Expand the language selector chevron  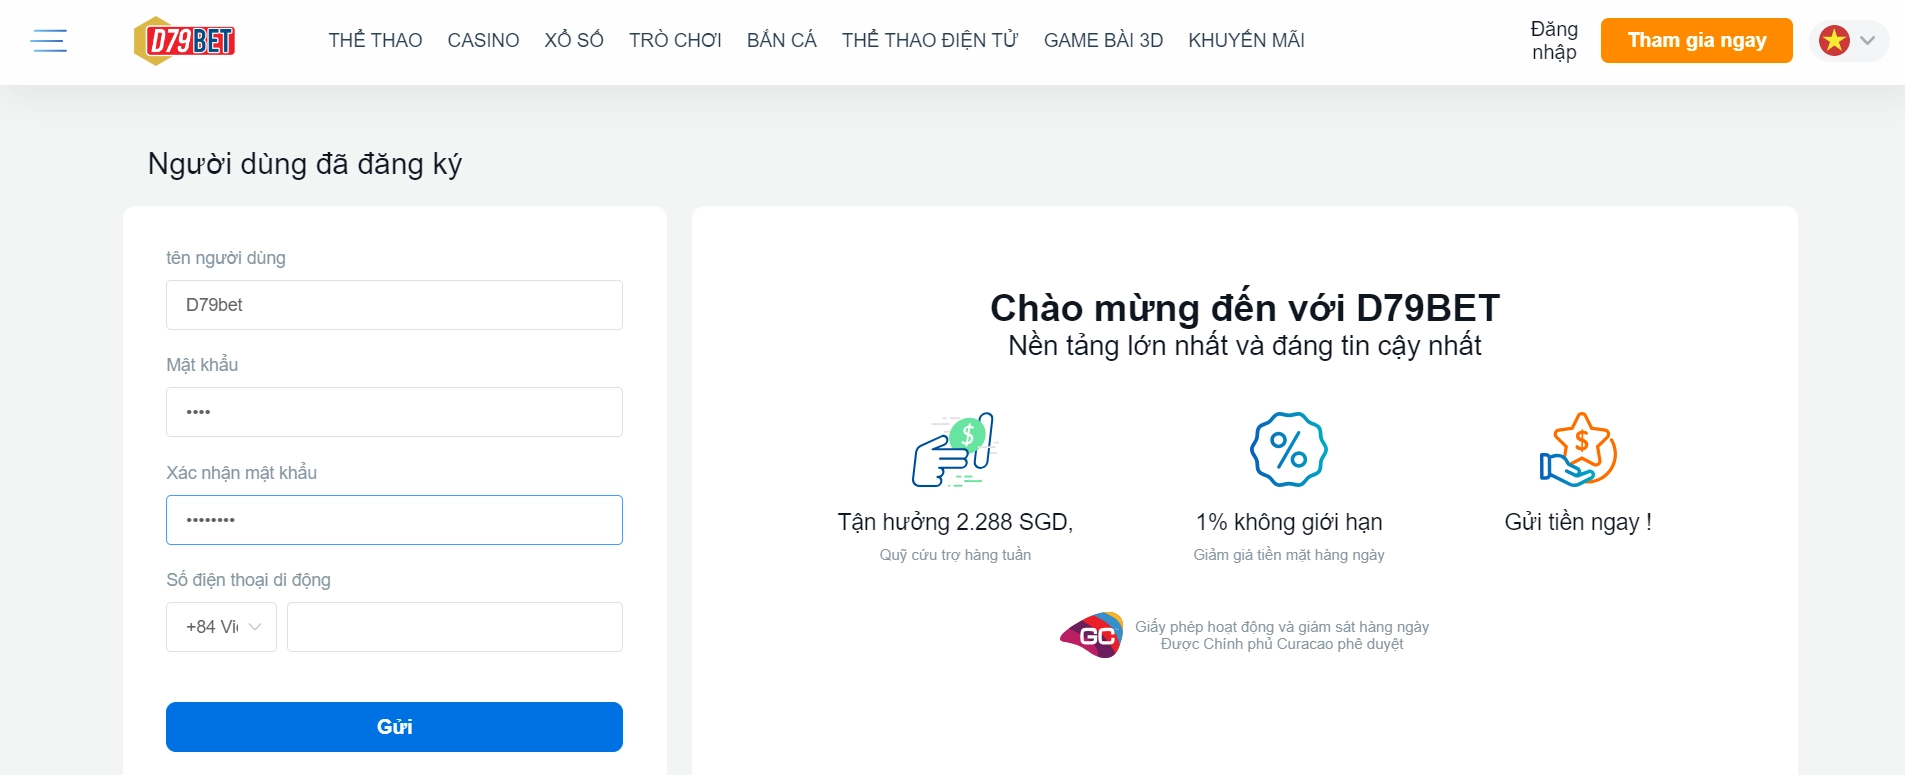(1866, 41)
